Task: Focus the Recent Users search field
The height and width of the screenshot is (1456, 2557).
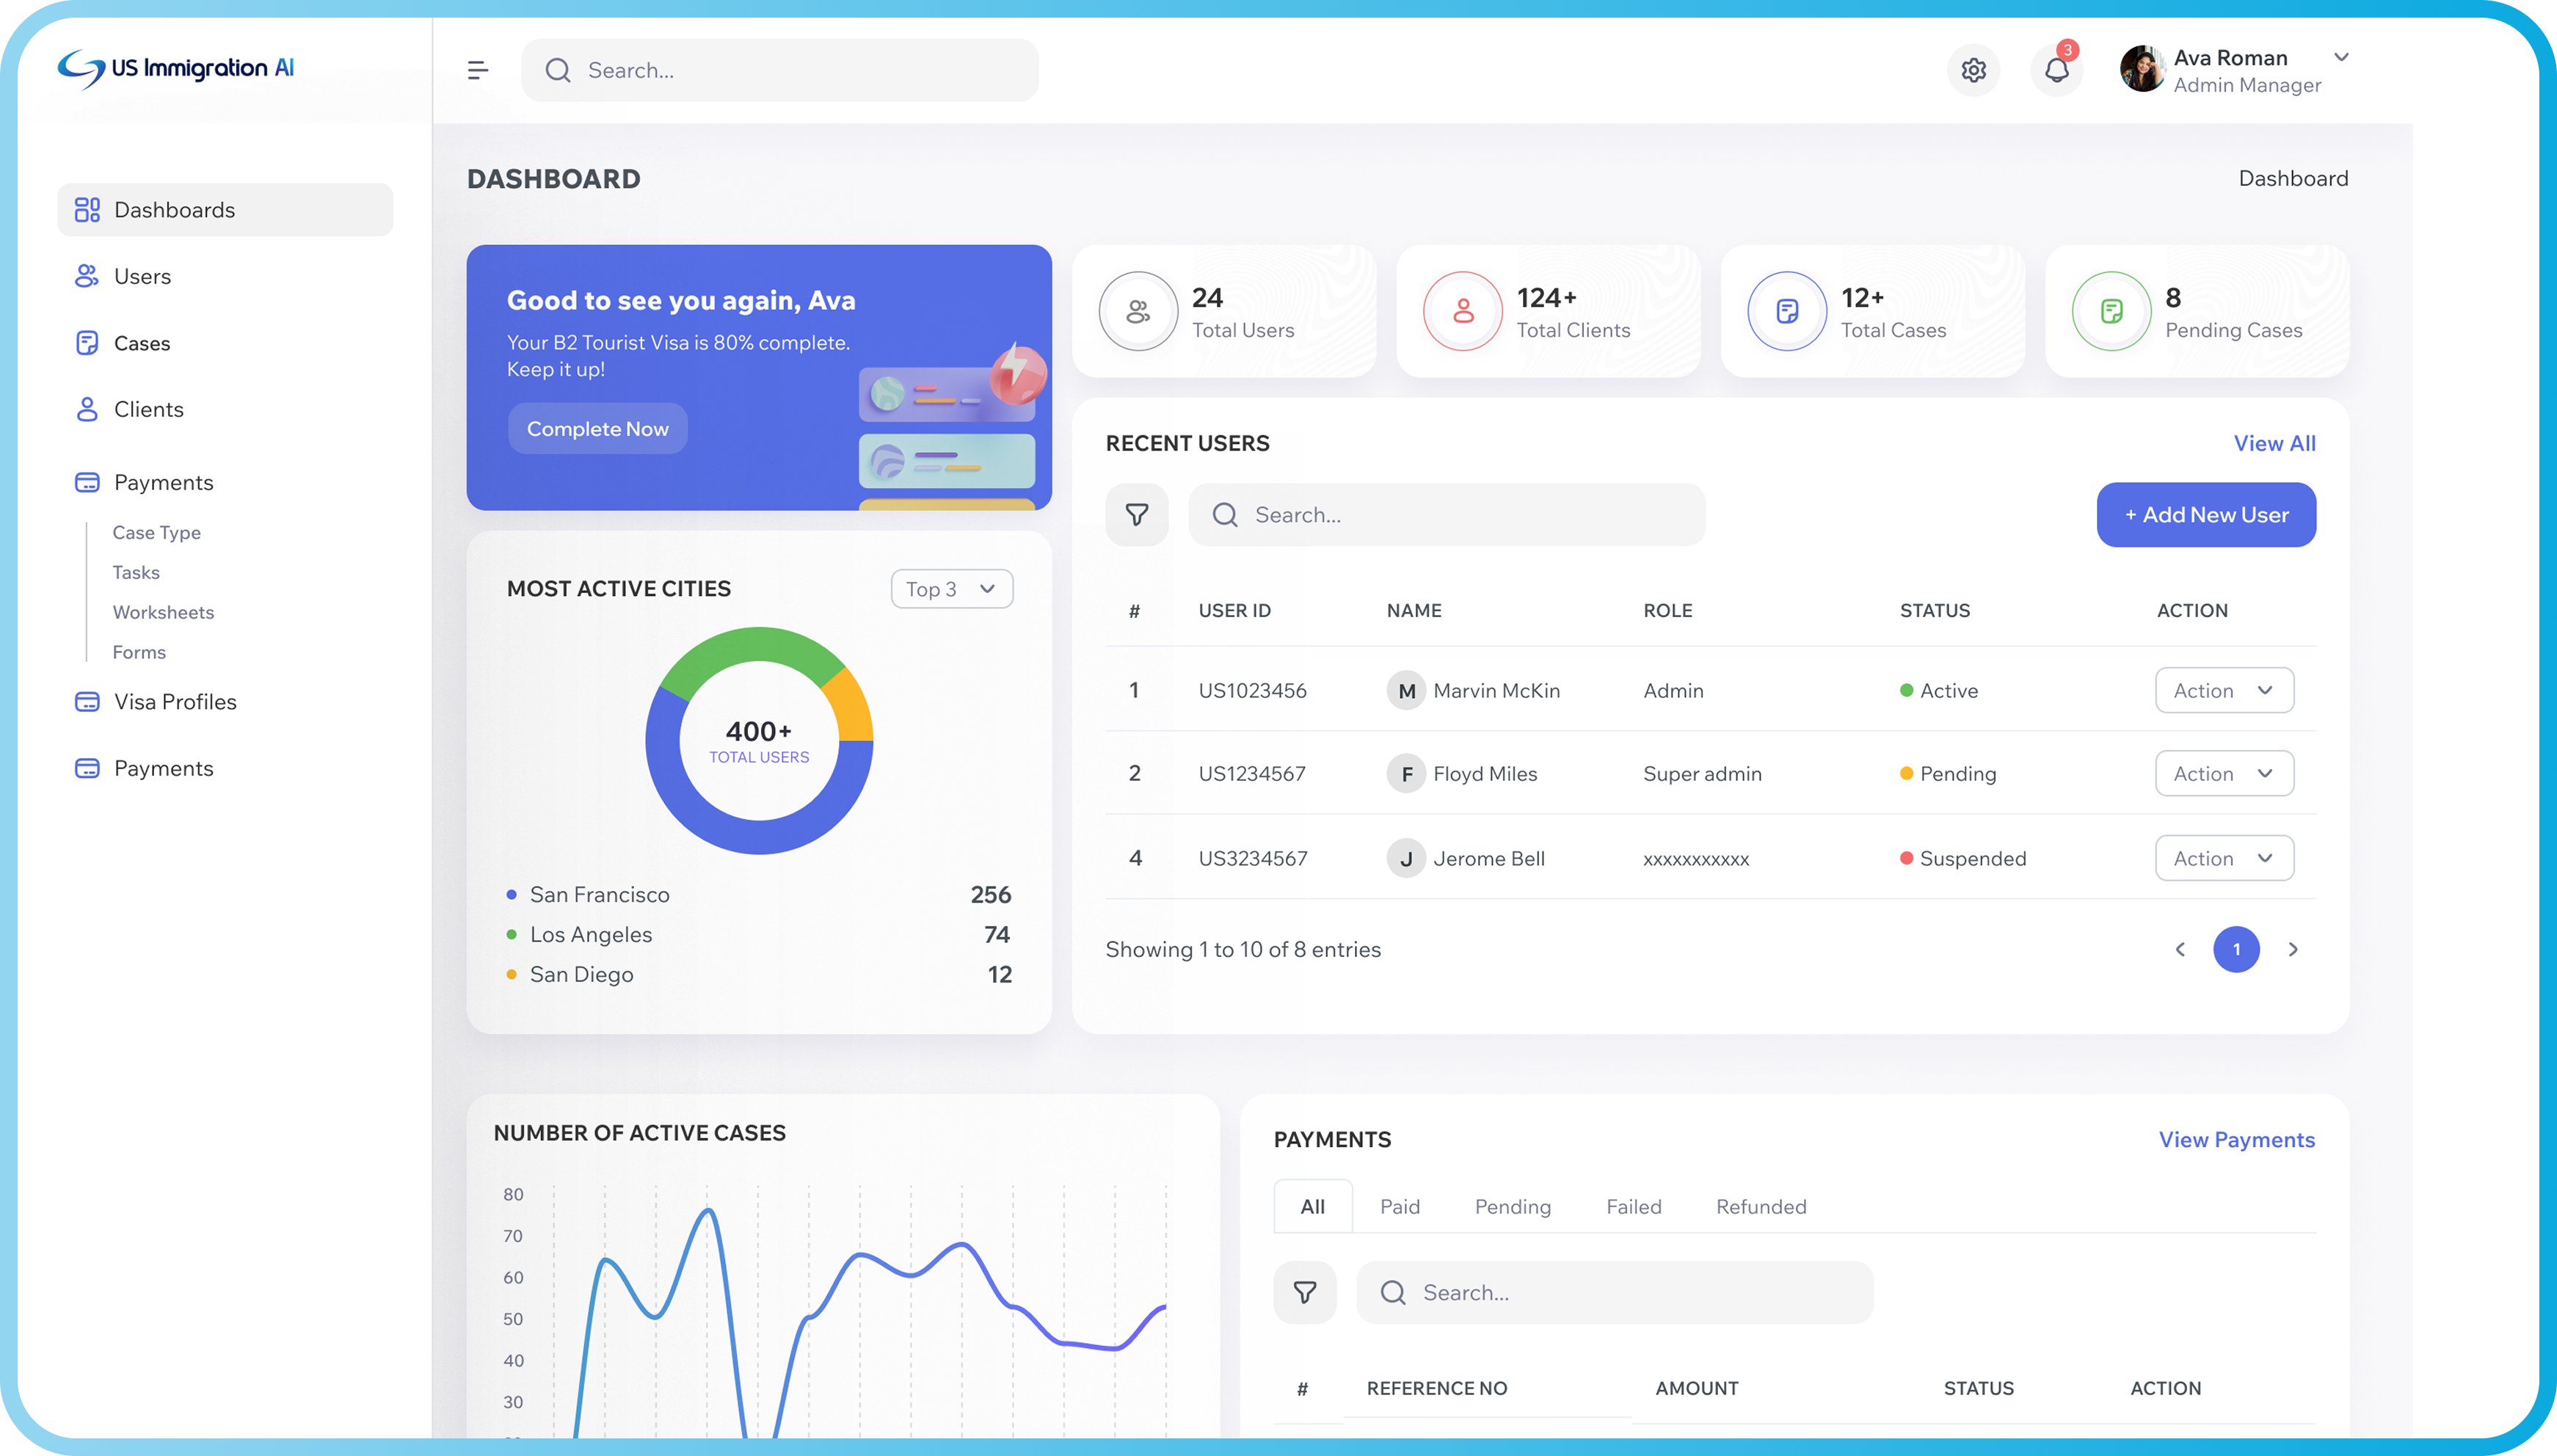Action: tap(1446, 514)
